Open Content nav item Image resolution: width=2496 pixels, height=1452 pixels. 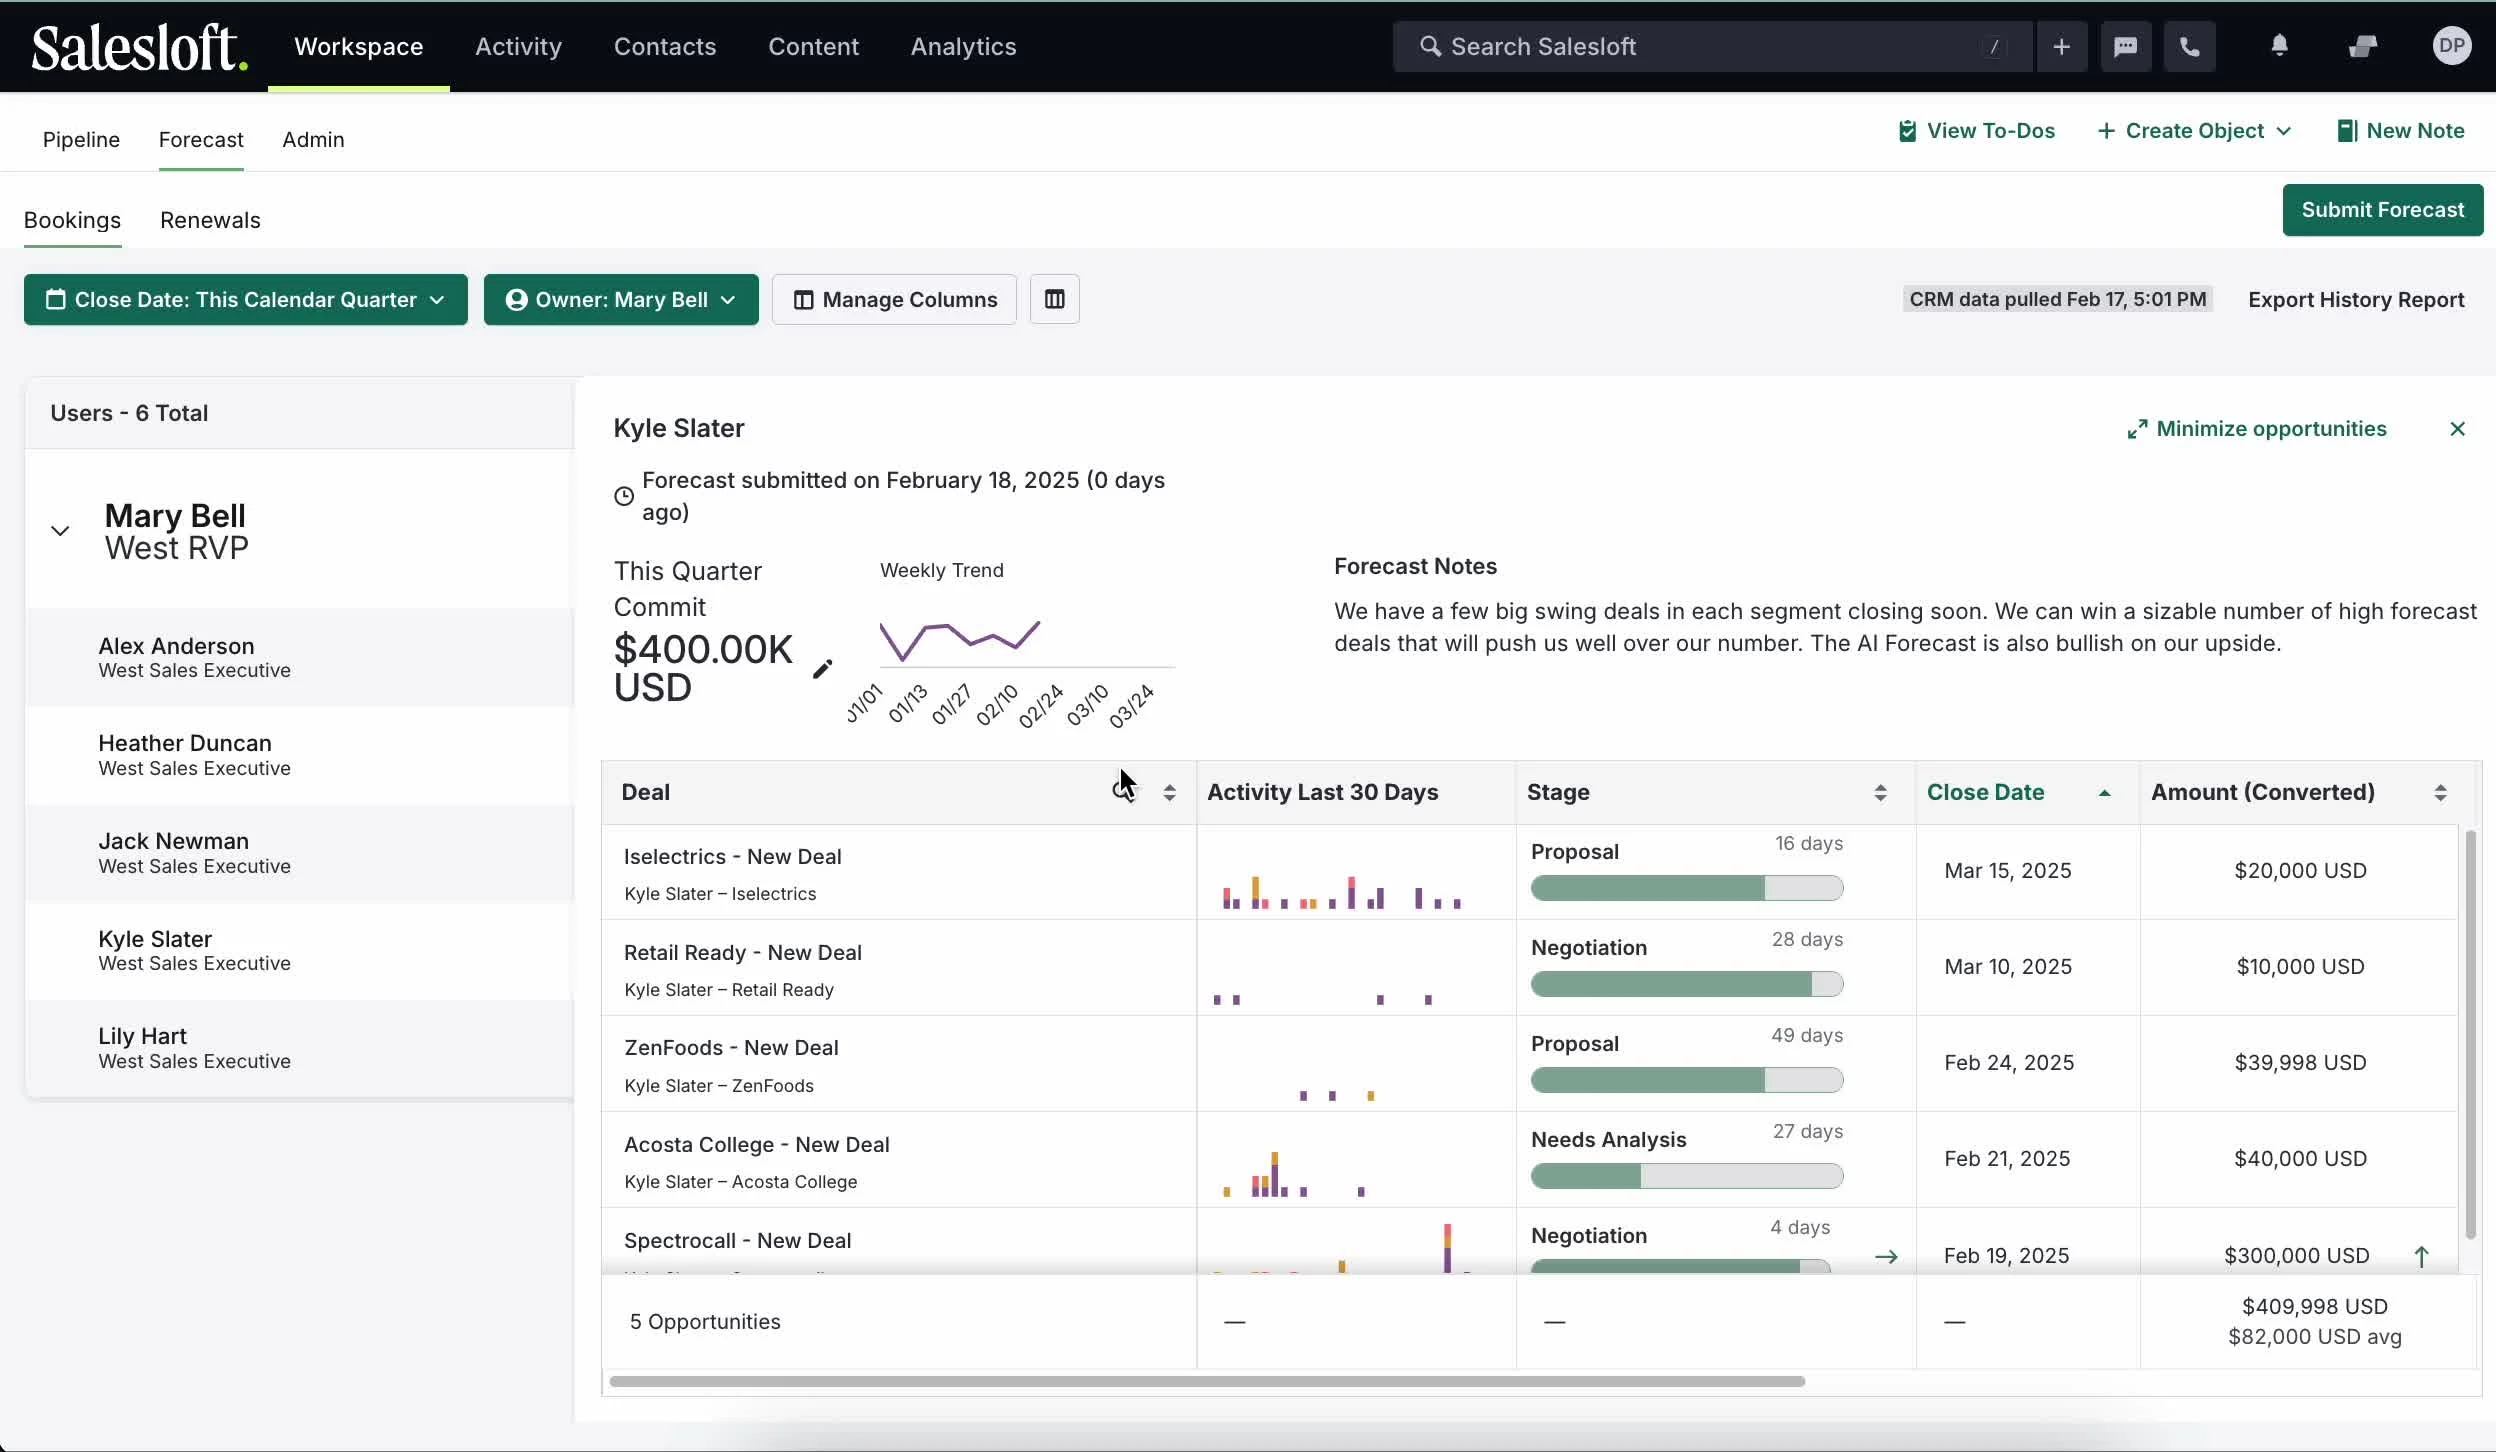(813, 46)
